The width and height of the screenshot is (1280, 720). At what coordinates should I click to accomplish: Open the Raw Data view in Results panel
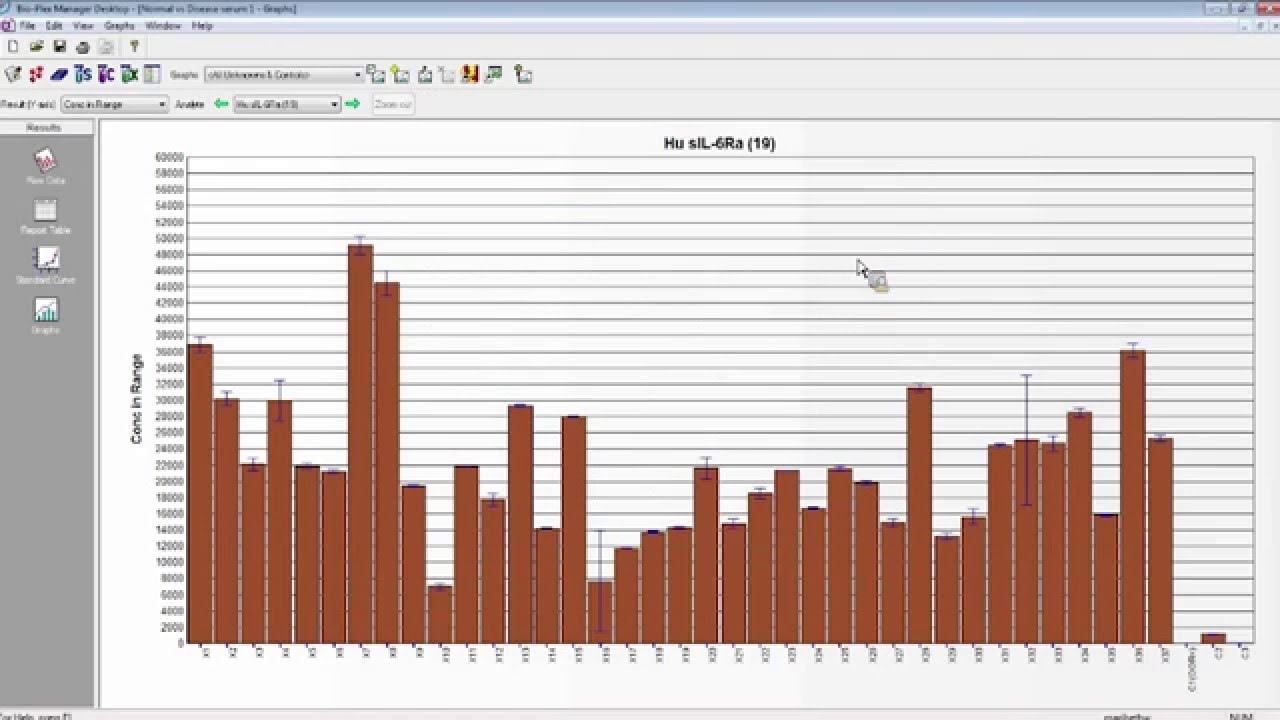pyautogui.click(x=46, y=166)
